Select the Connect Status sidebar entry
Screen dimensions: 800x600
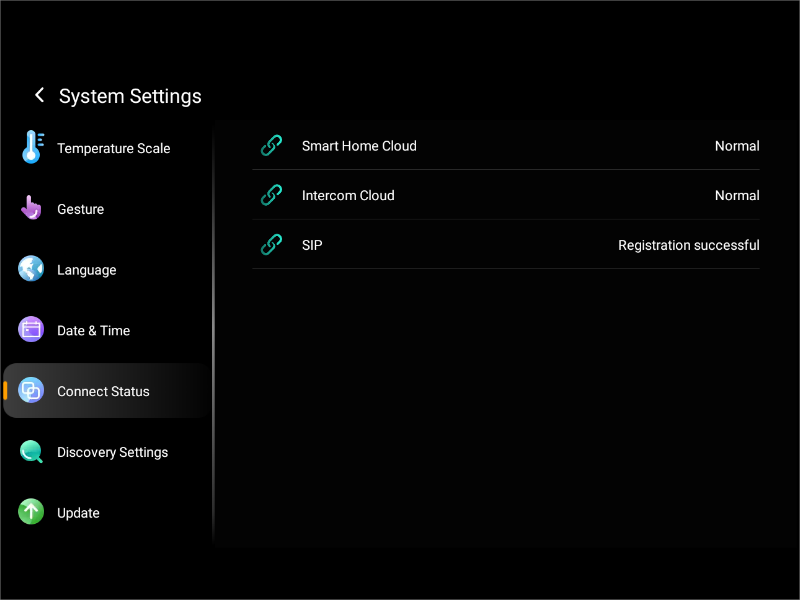103,391
